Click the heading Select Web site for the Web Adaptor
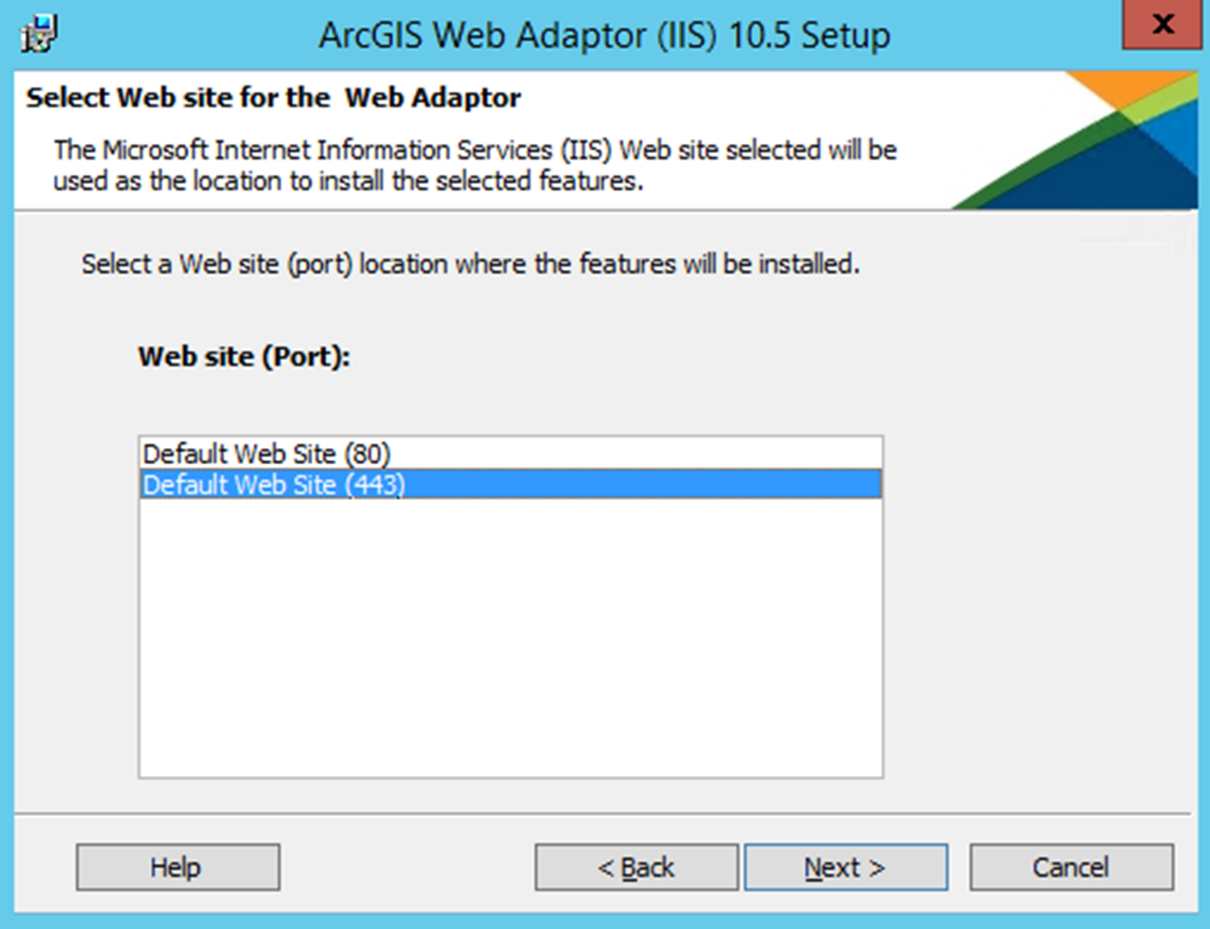Image resolution: width=1210 pixels, height=929 pixels. (273, 98)
